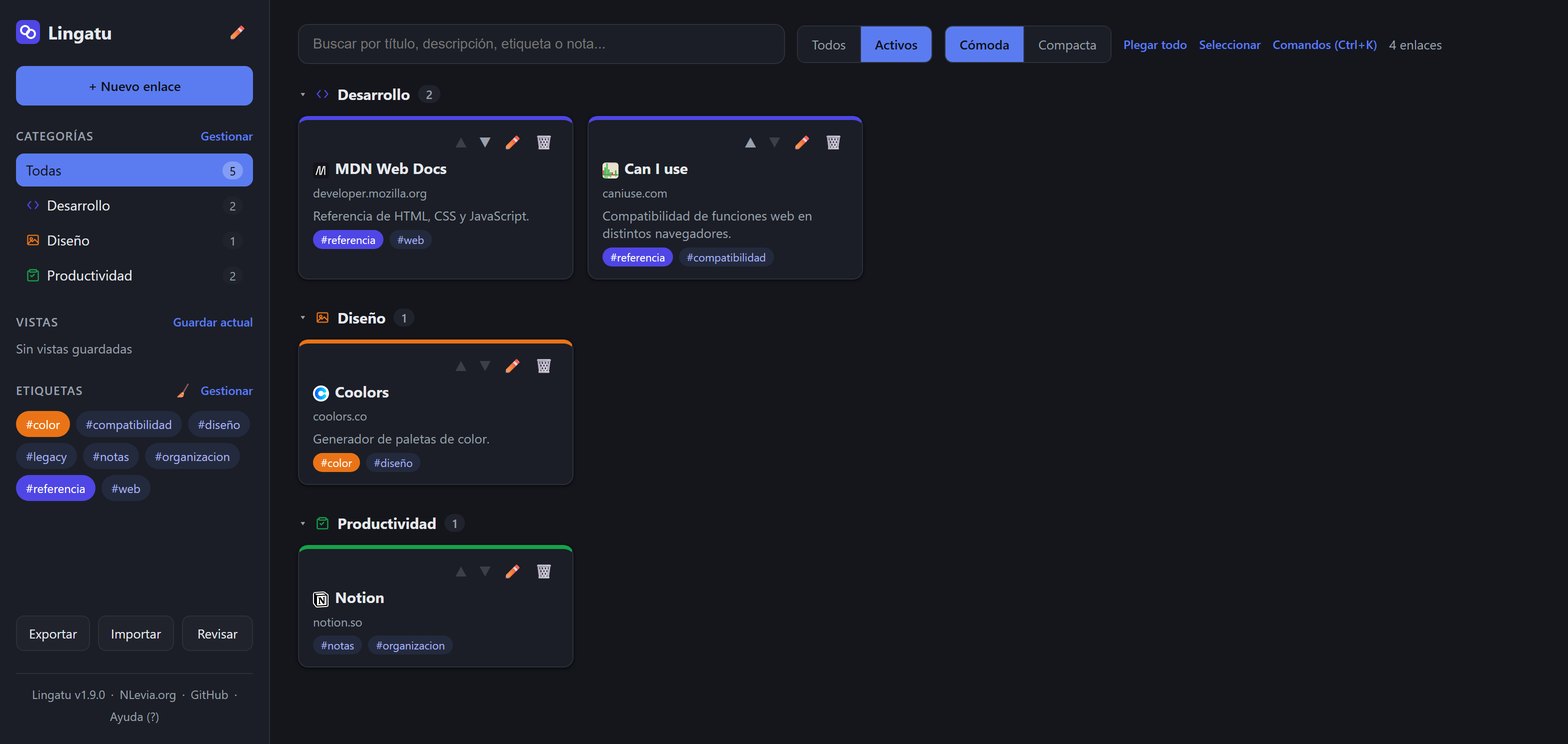
Task: Click the down arrow on the Coolors card
Action: click(x=485, y=366)
